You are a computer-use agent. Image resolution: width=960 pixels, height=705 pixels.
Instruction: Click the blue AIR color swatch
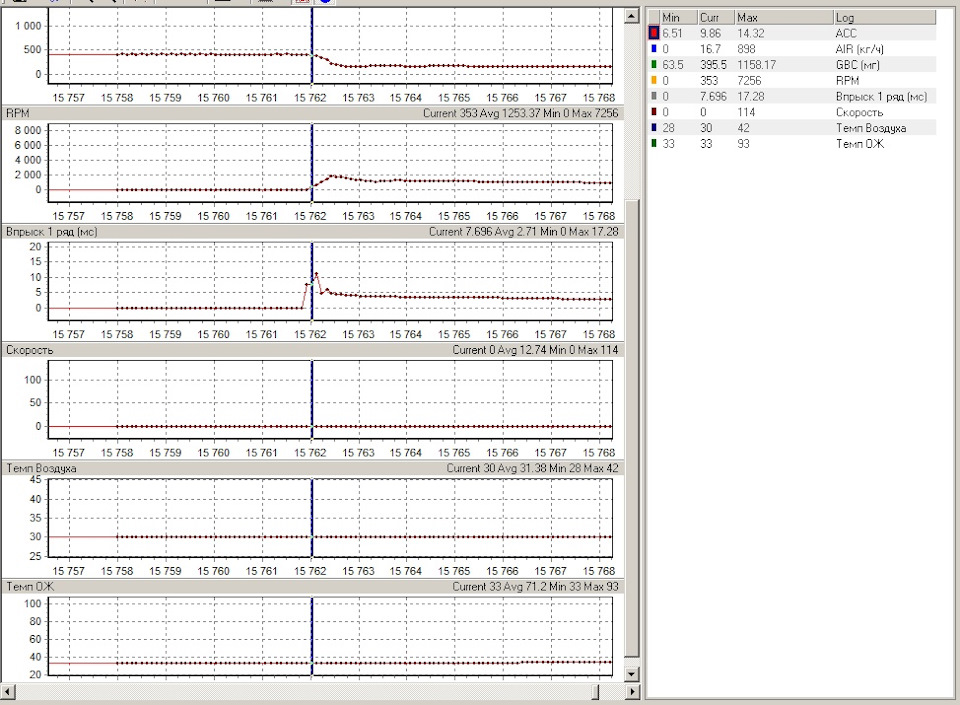(x=653, y=49)
